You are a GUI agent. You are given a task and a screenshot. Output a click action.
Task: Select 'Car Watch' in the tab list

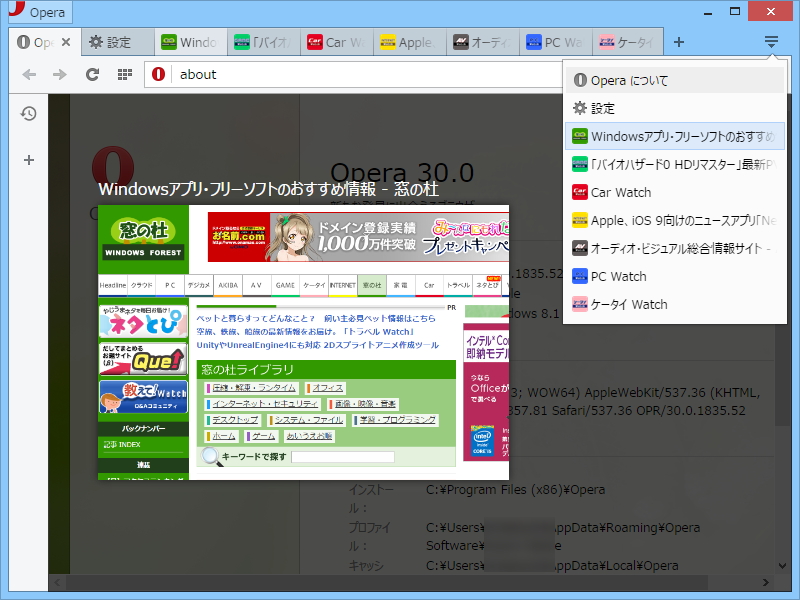[674, 192]
